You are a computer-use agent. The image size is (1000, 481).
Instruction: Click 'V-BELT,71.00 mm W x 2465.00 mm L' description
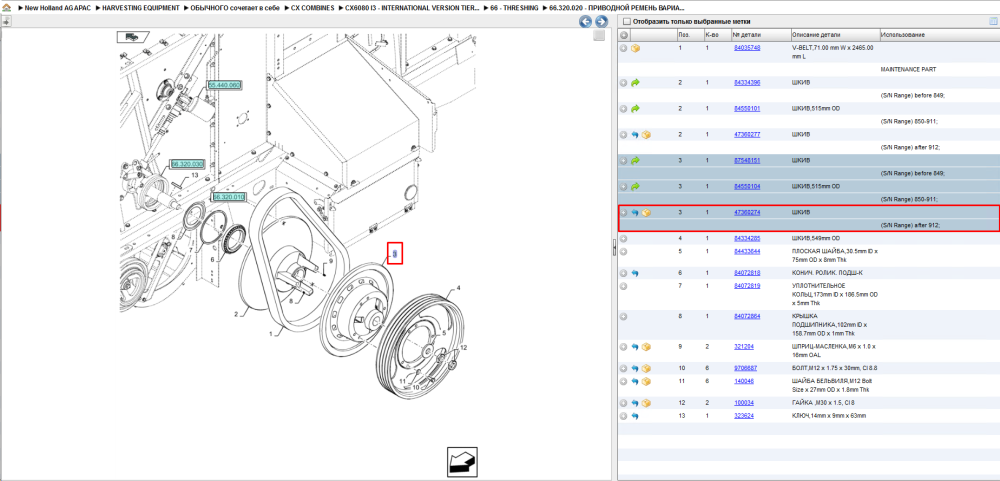[833, 52]
